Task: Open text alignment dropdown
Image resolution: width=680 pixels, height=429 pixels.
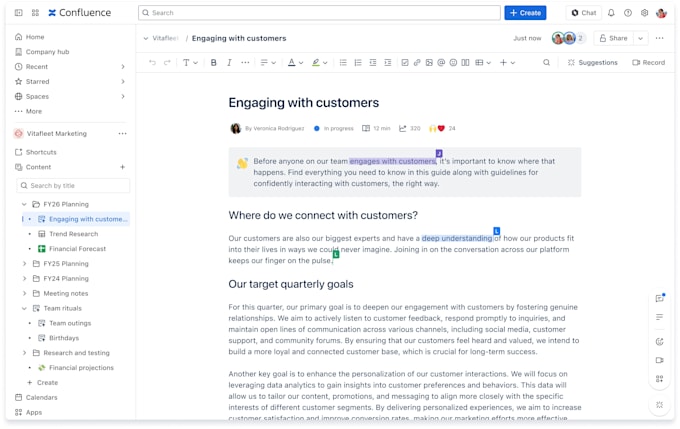Action: (x=268, y=62)
